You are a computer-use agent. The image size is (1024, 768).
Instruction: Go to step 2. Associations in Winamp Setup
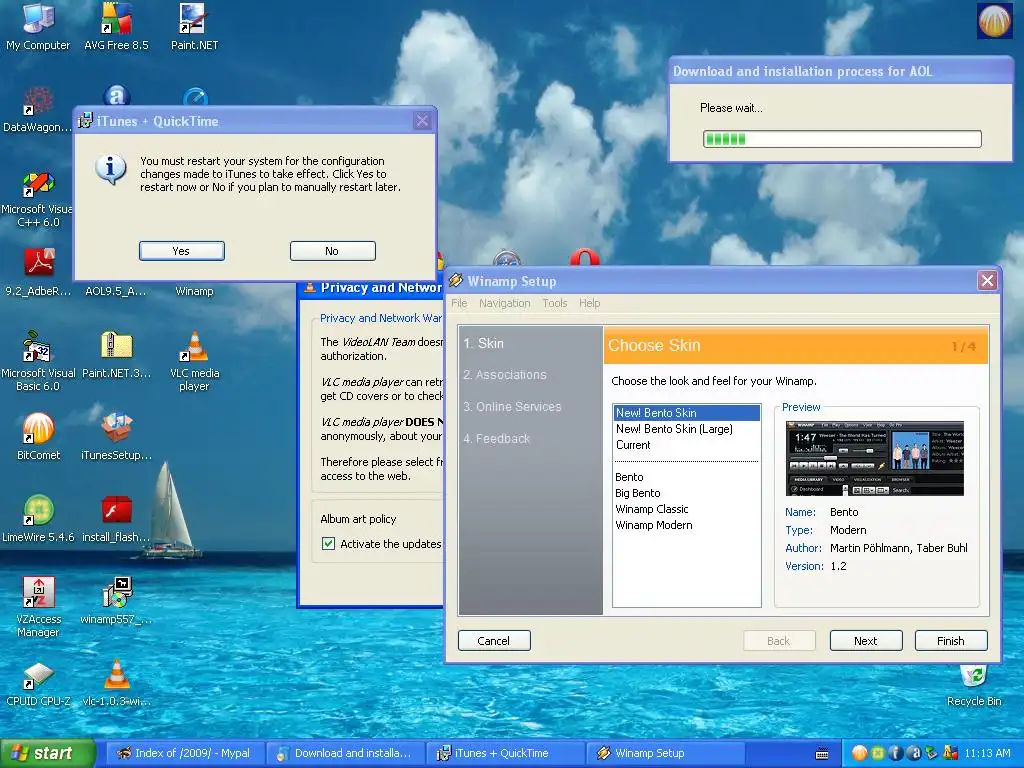coord(505,375)
